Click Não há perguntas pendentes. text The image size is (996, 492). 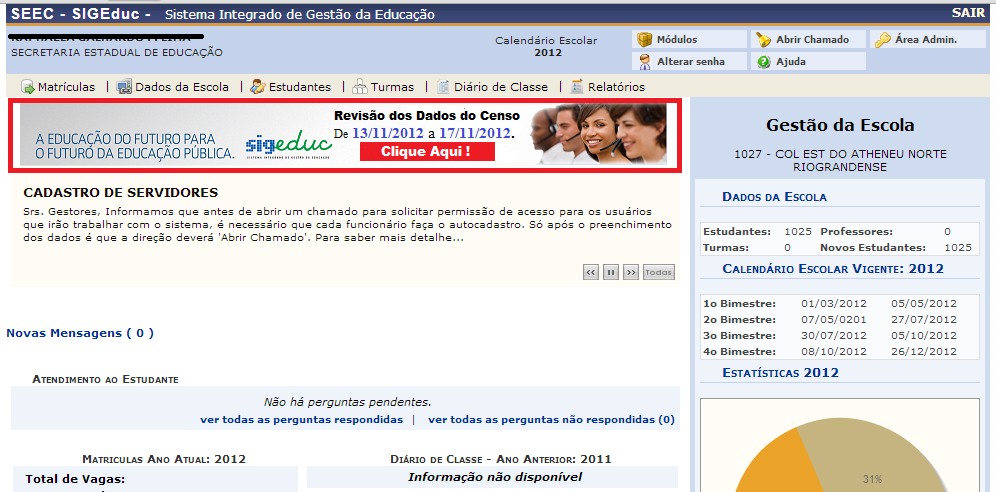click(347, 402)
